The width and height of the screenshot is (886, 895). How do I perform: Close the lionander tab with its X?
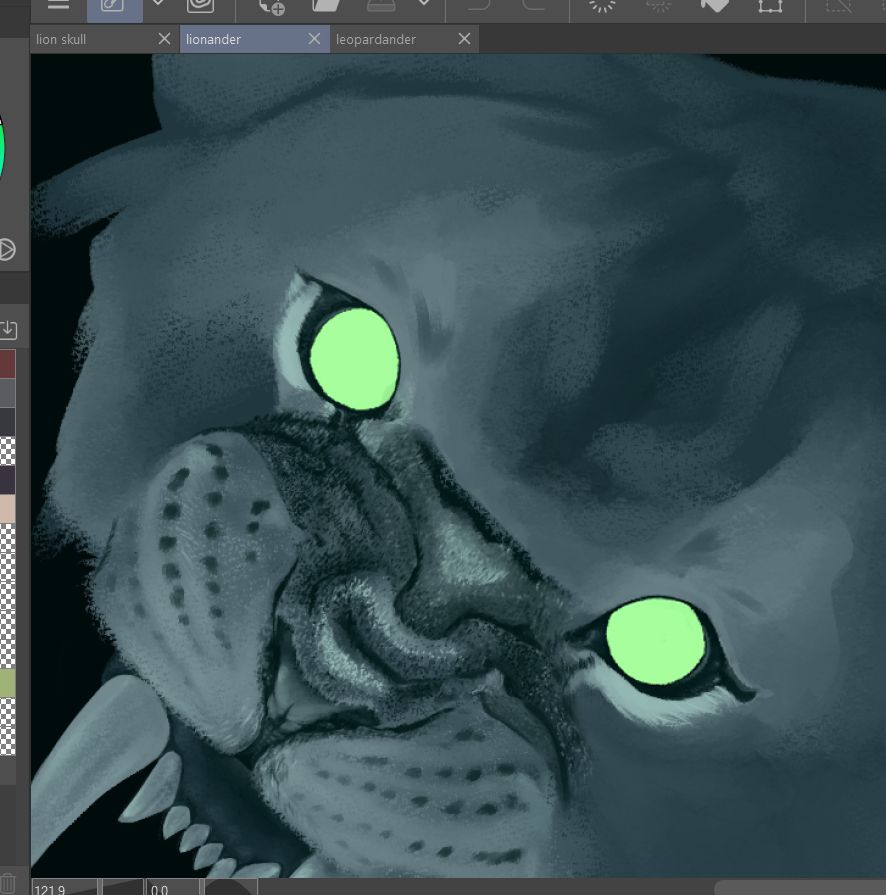[x=314, y=39]
